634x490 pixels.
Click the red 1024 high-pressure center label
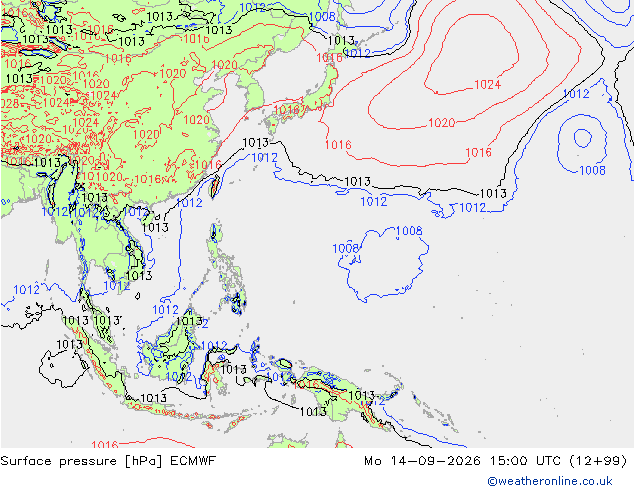tap(488, 84)
